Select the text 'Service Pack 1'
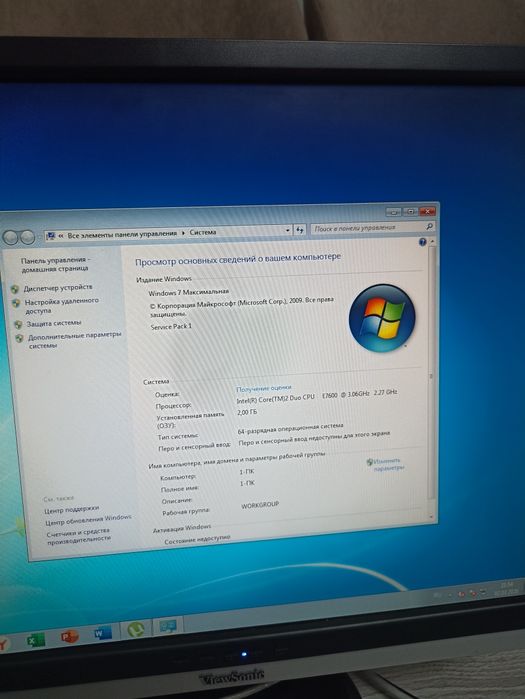The height and width of the screenshot is (699, 525). pos(171,327)
